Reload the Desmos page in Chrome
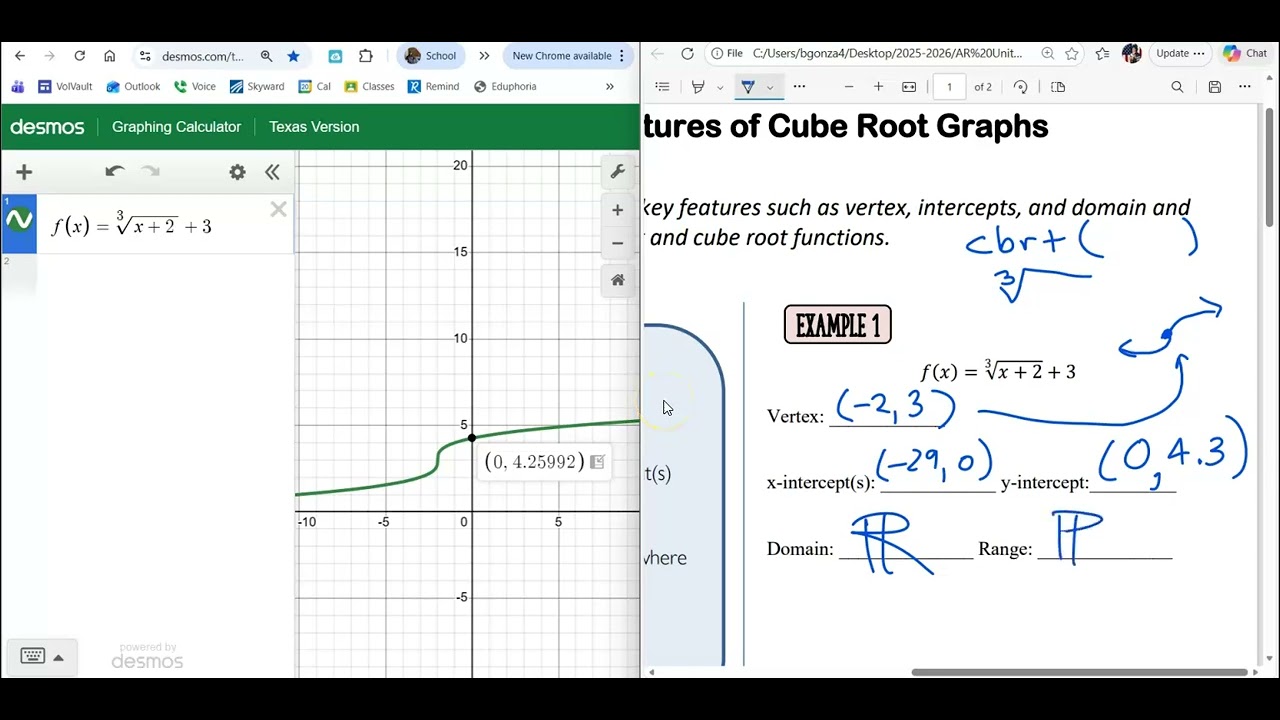The image size is (1280, 720). pos(80,56)
